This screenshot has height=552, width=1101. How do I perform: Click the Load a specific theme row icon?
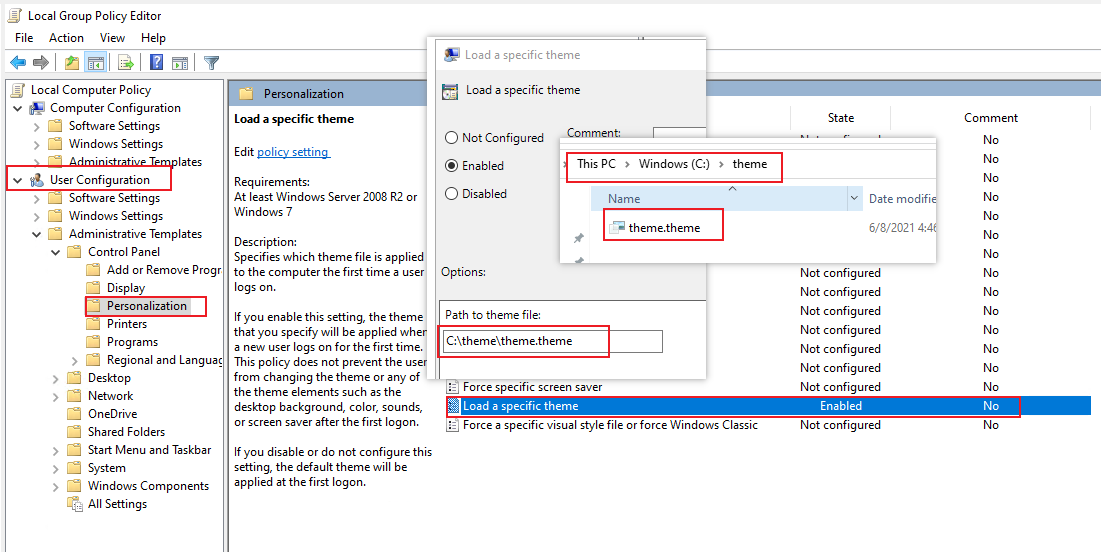tap(453, 406)
